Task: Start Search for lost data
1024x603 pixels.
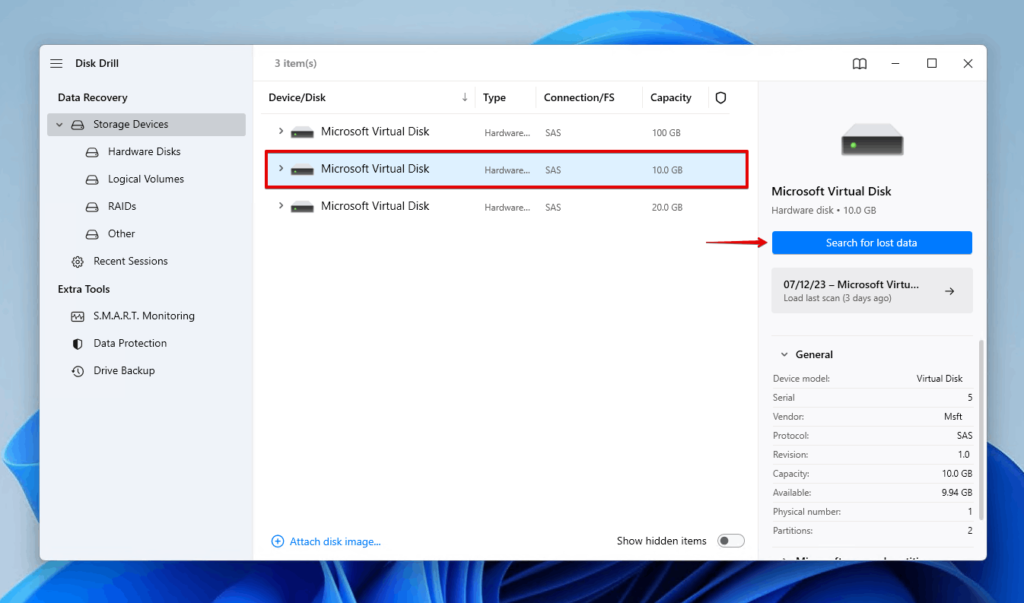Action: [871, 242]
